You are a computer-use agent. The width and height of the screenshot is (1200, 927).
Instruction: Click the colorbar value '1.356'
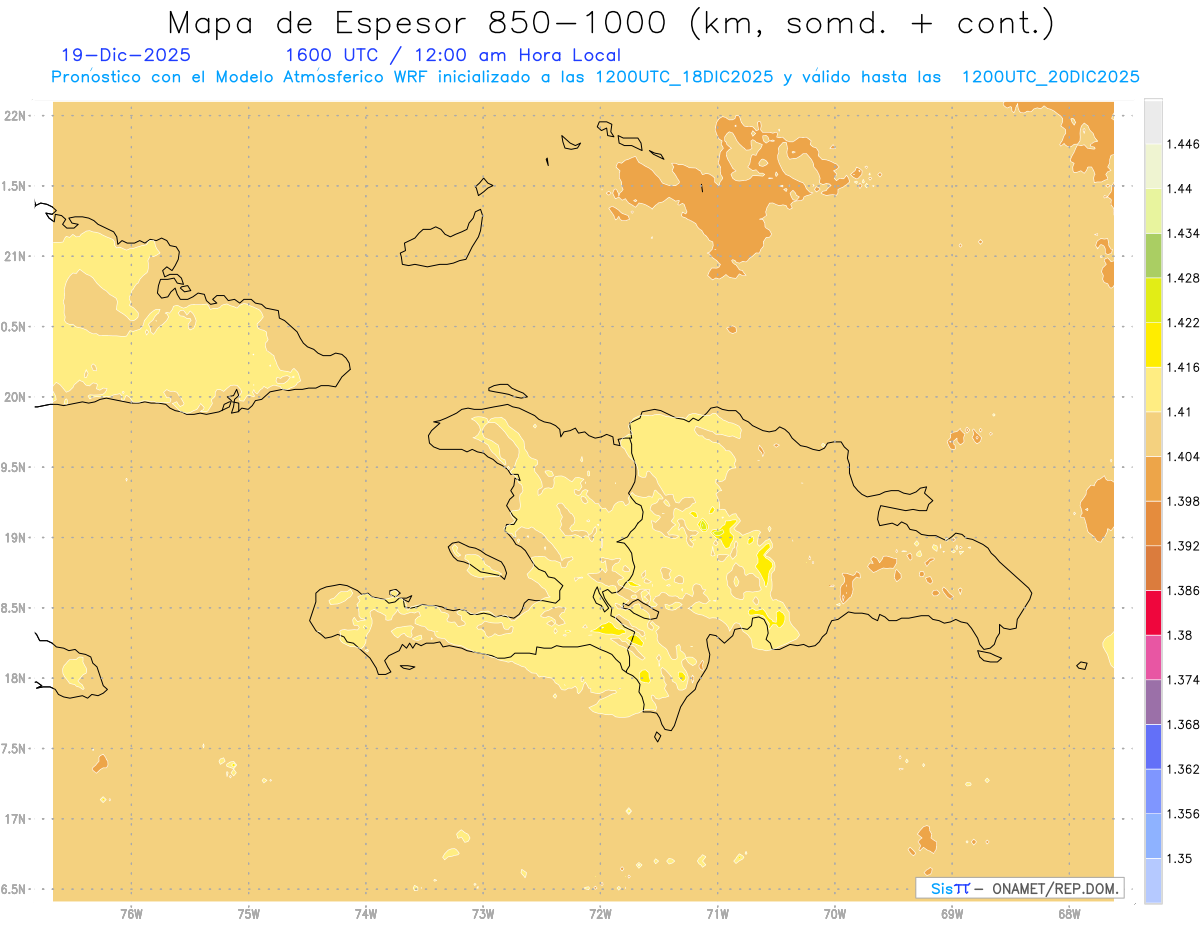click(1184, 813)
